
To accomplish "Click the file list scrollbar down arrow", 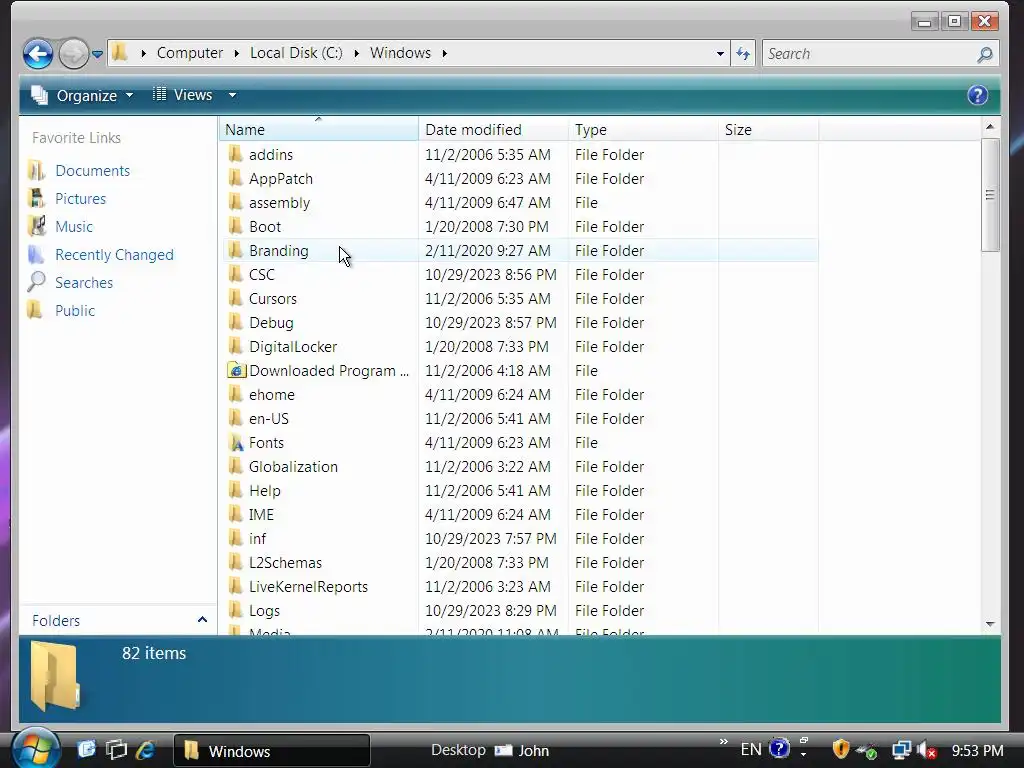I will point(990,624).
